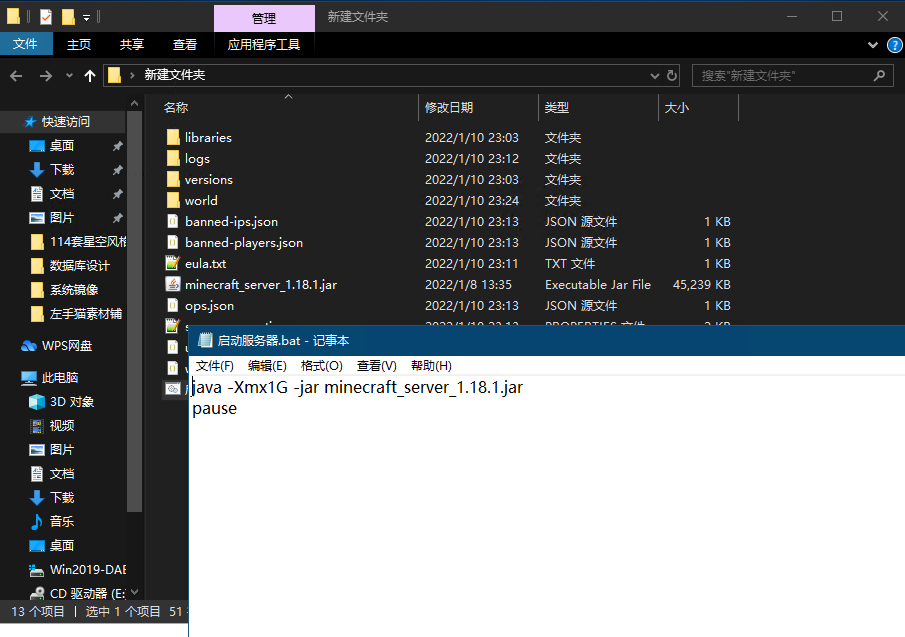Click the quick access new folder icon
905x637 pixels.
68,17
